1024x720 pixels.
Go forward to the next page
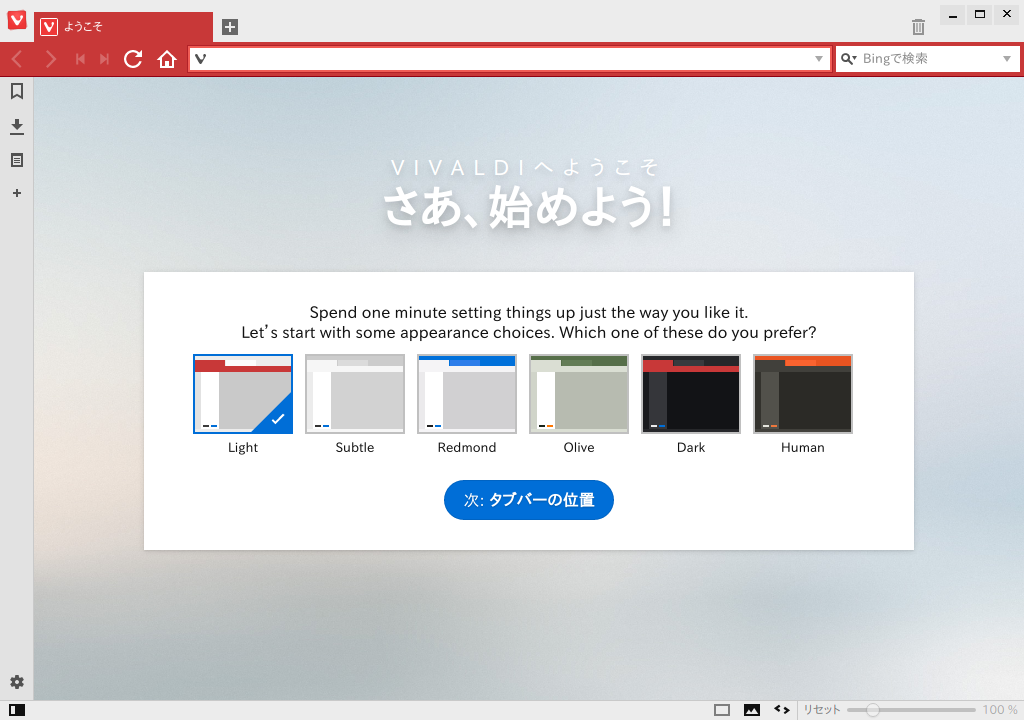[50, 59]
